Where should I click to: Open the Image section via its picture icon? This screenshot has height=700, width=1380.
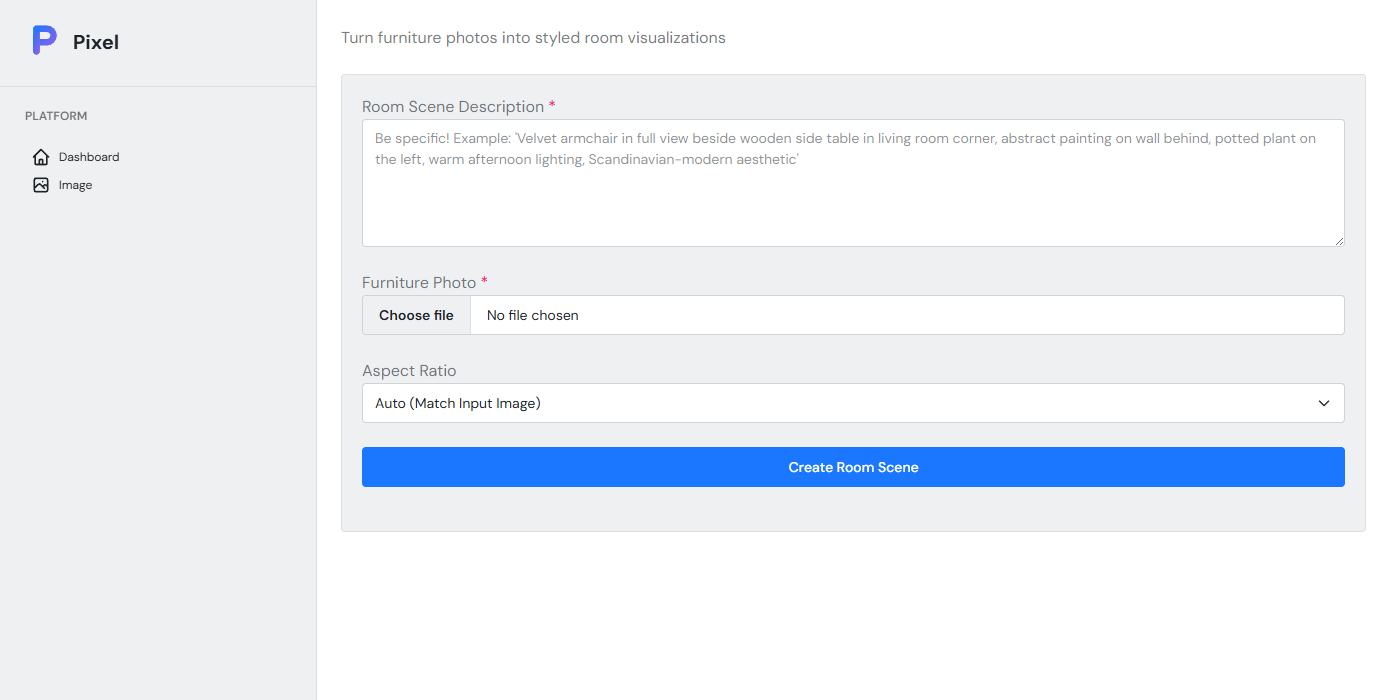pos(40,185)
